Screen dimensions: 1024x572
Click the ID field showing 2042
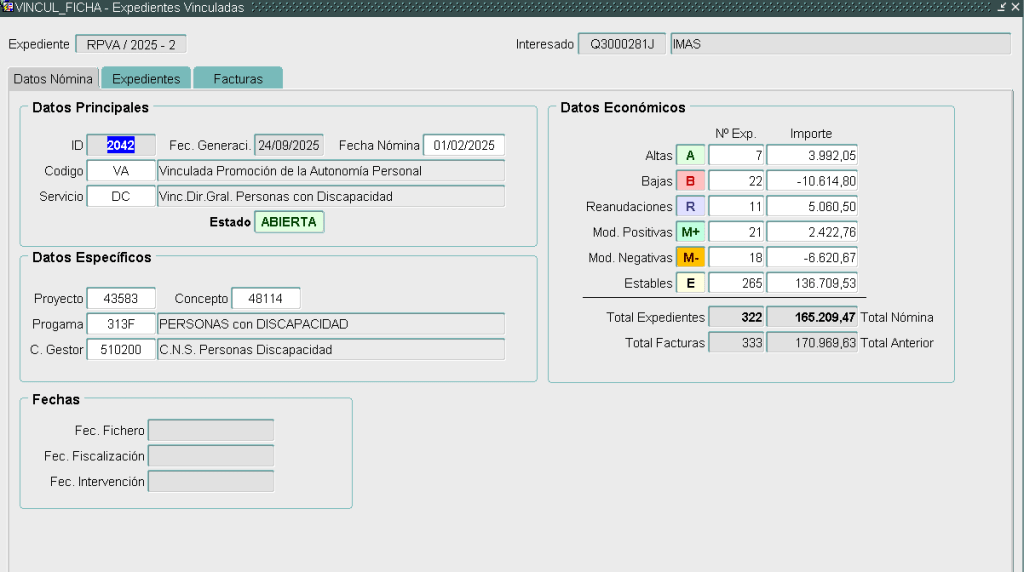tap(121, 145)
